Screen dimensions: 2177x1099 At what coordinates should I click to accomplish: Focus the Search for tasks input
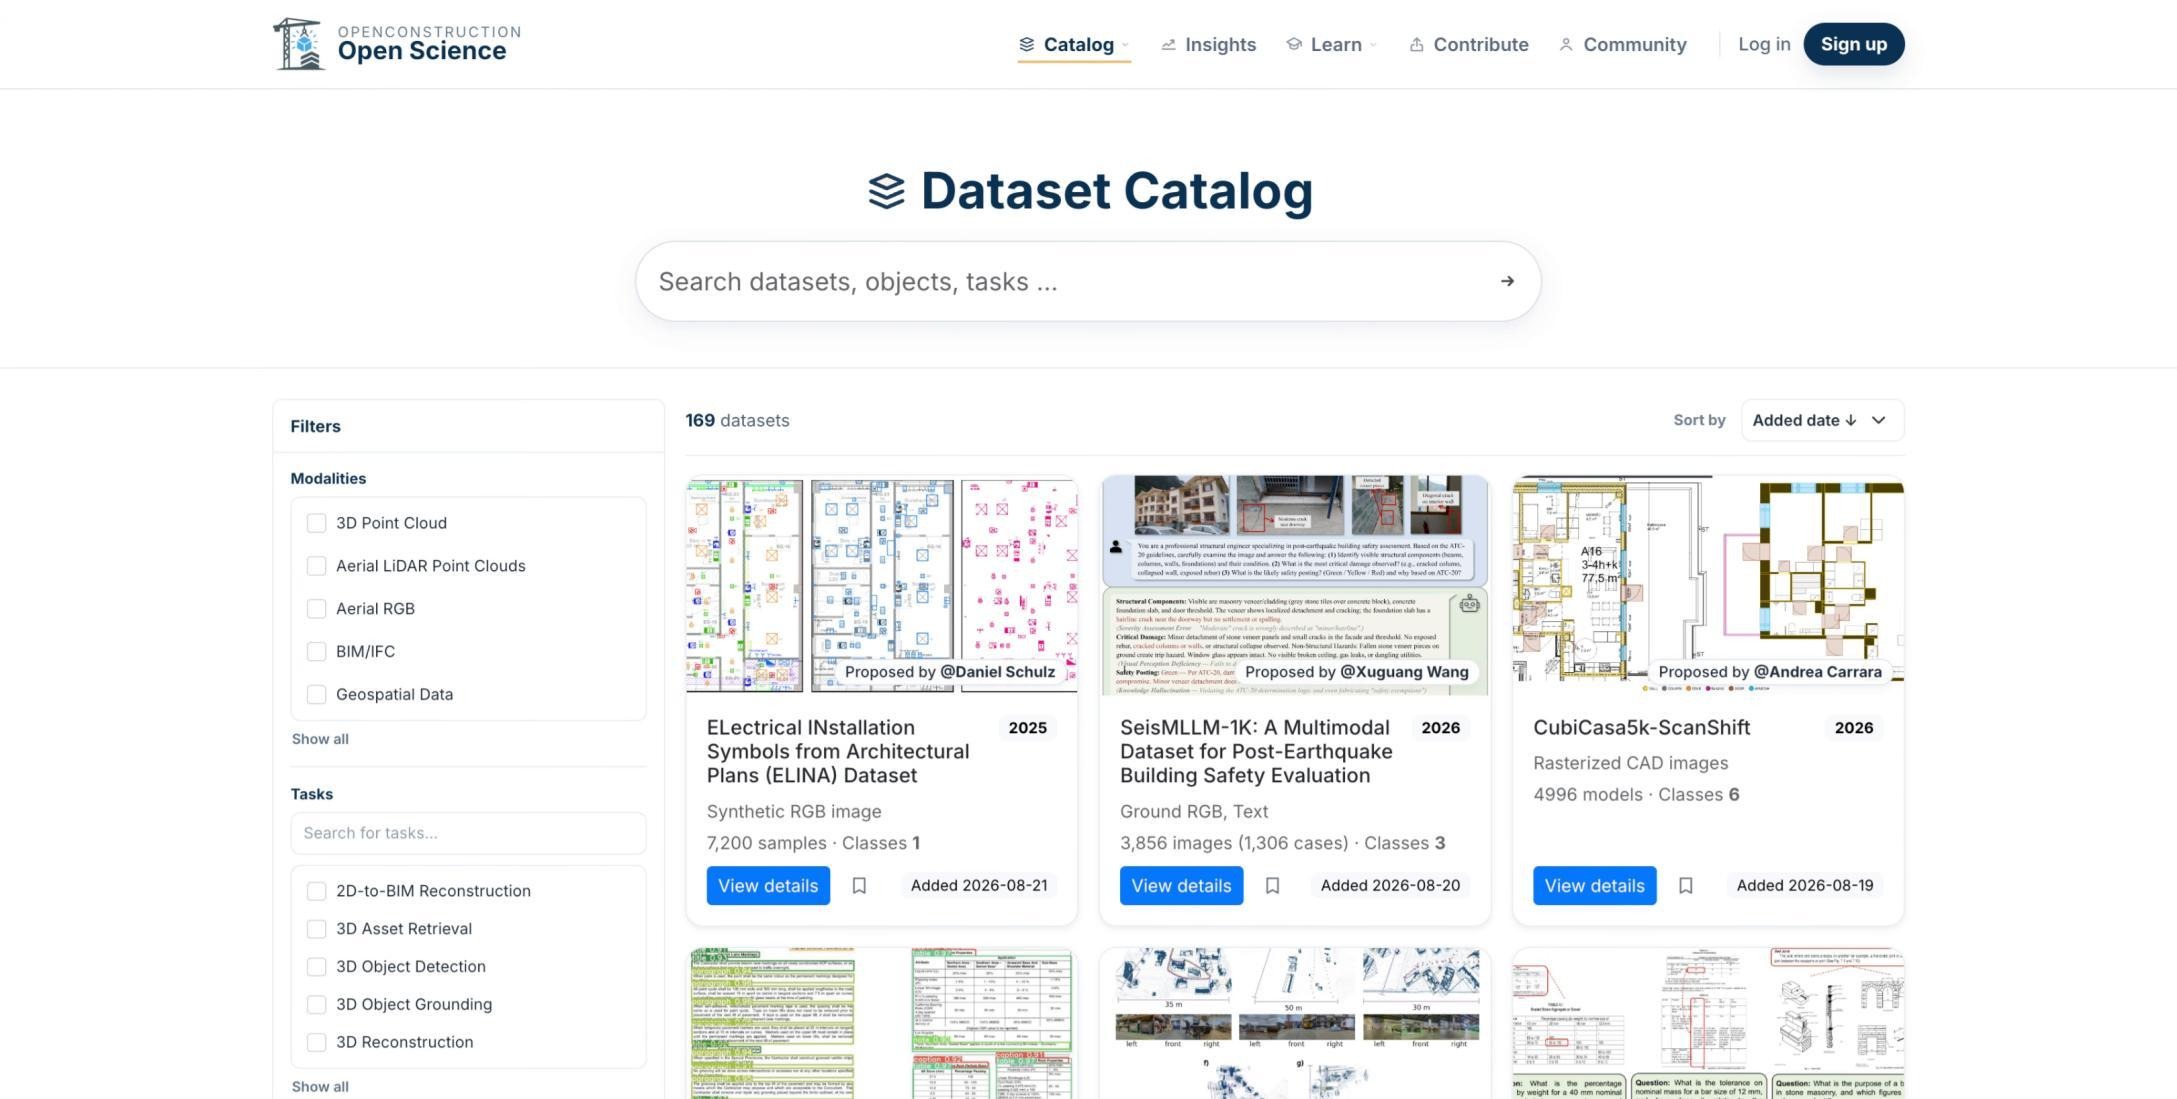pyautogui.click(x=468, y=833)
